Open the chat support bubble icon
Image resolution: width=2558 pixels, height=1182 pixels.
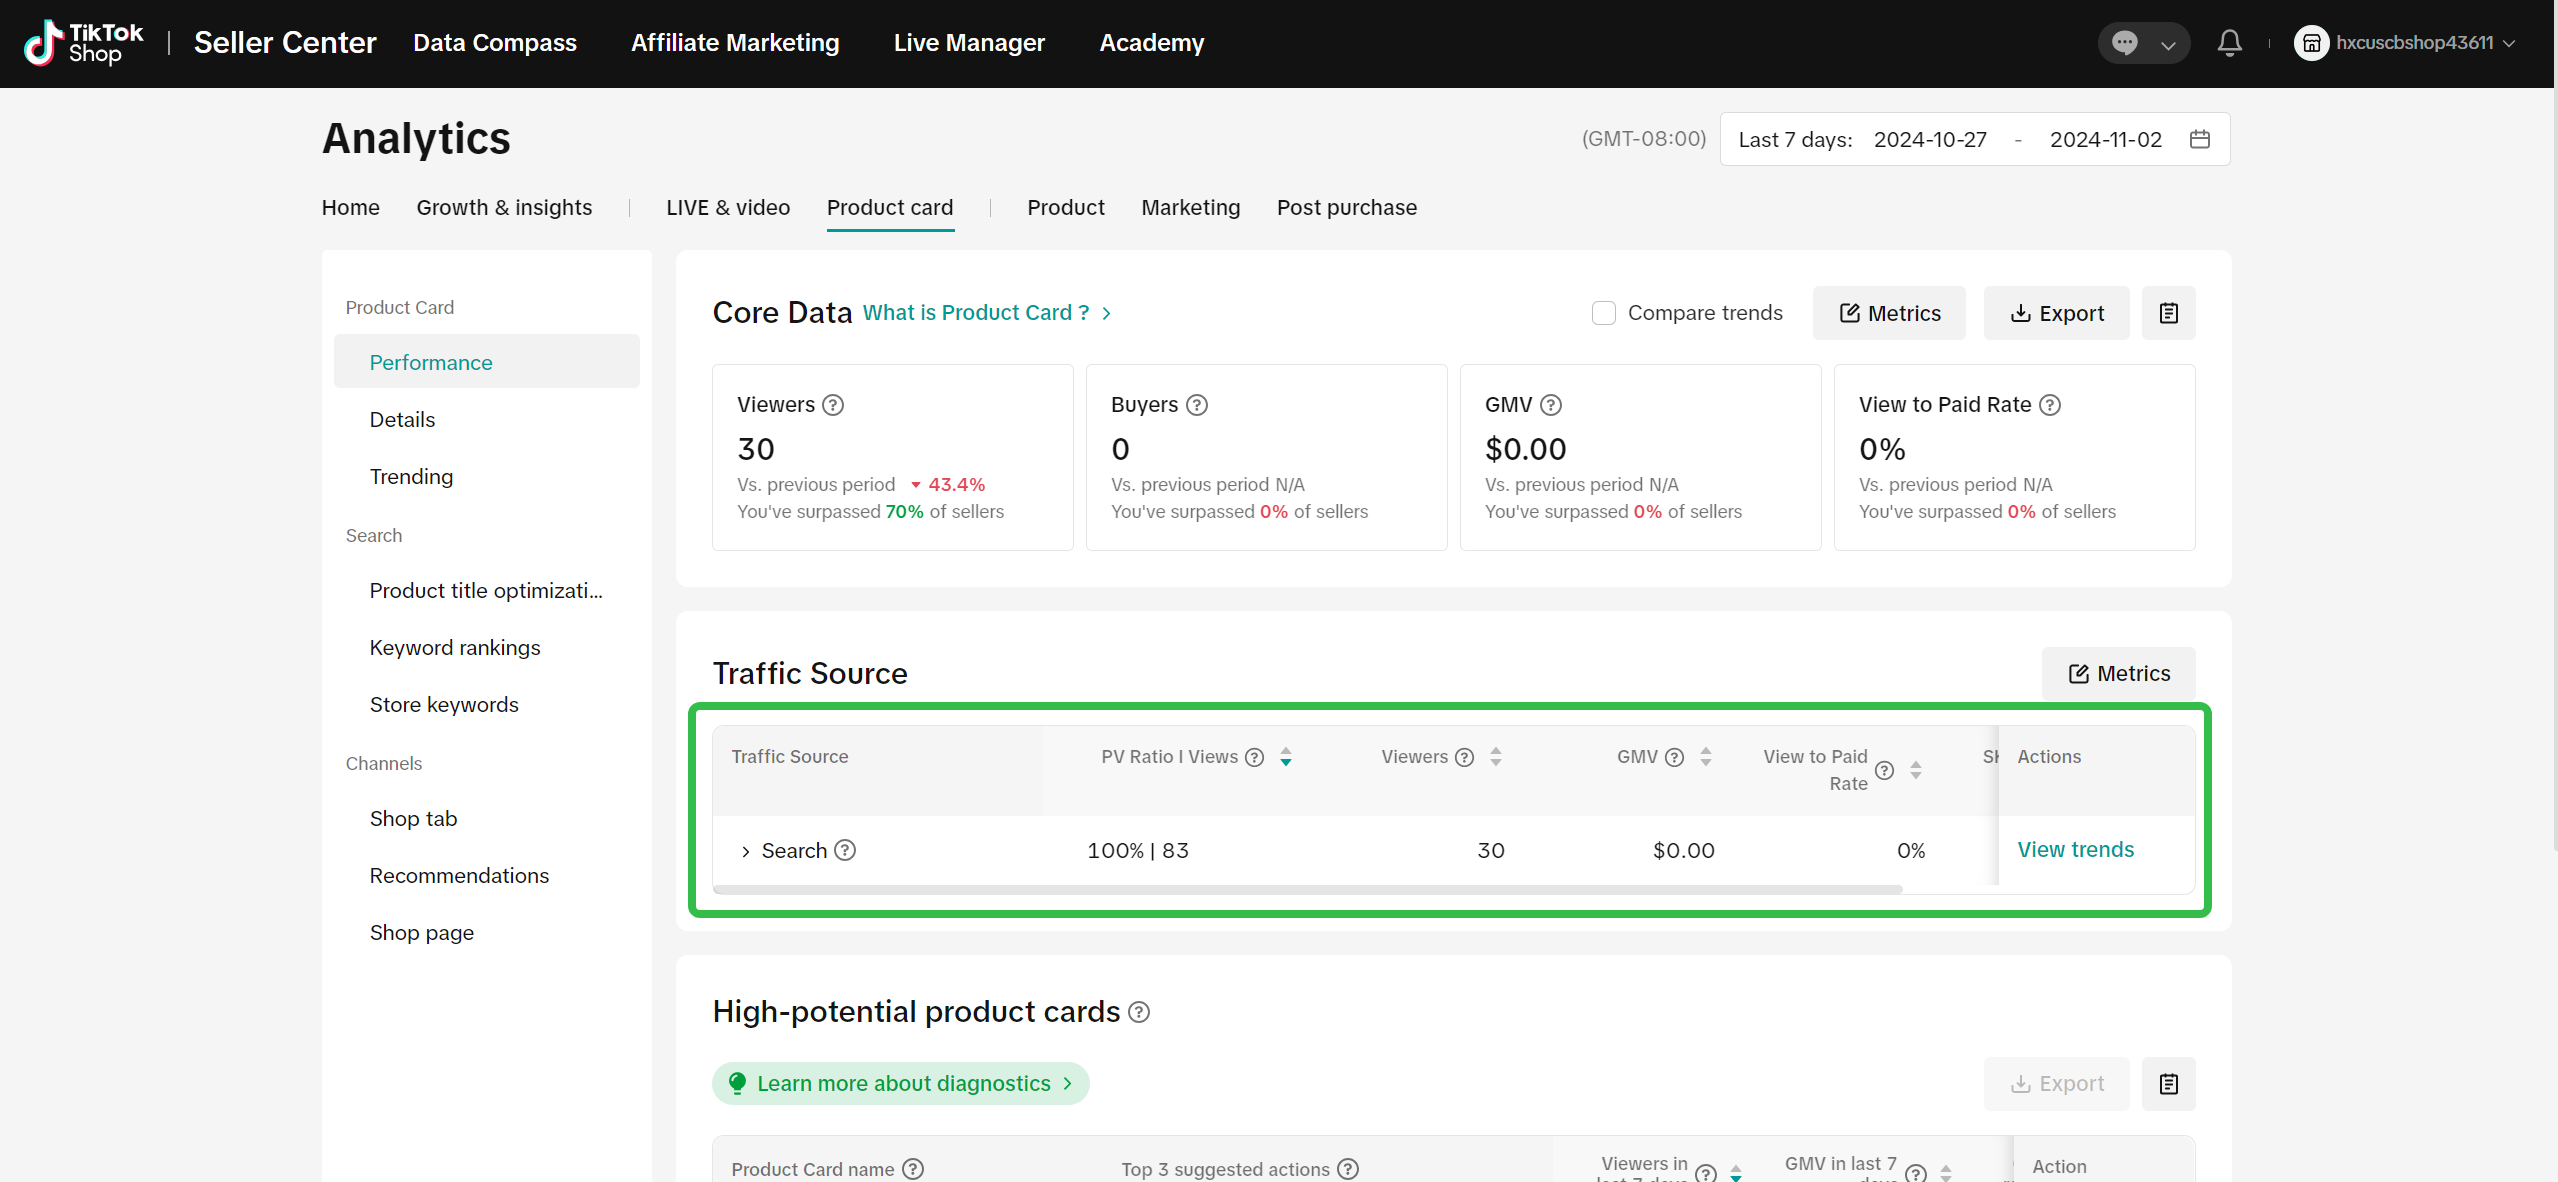pos(2125,43)
